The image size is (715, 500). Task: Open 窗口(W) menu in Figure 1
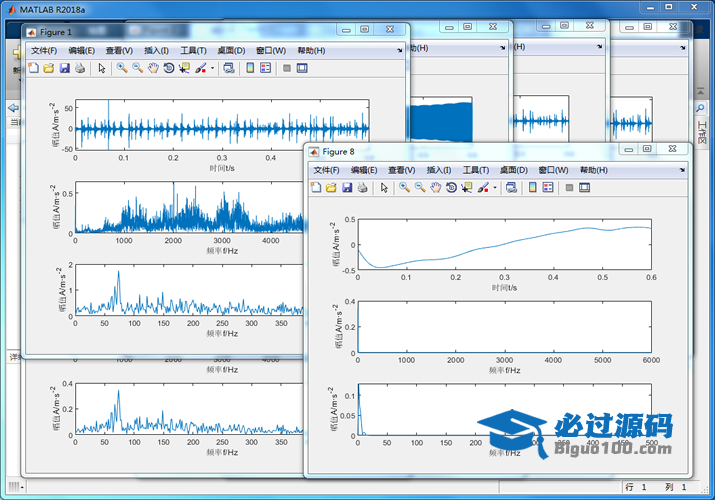click(x=271, y=51)
